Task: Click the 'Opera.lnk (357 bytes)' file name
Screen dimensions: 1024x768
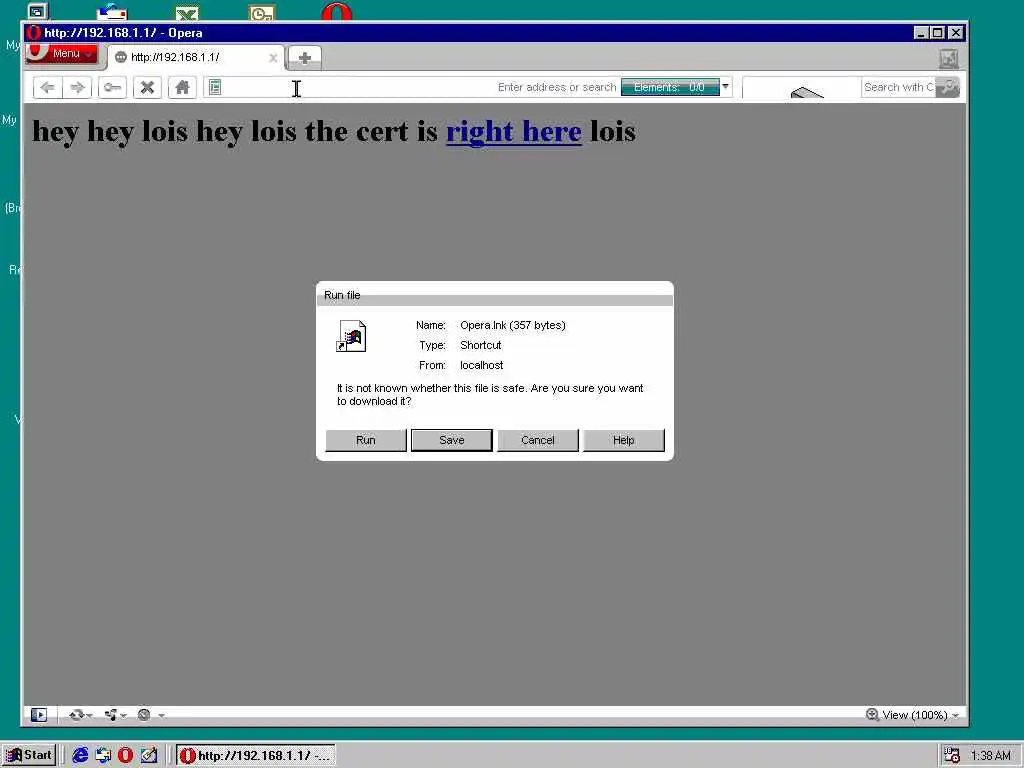Action: click(x=513, y=325)
